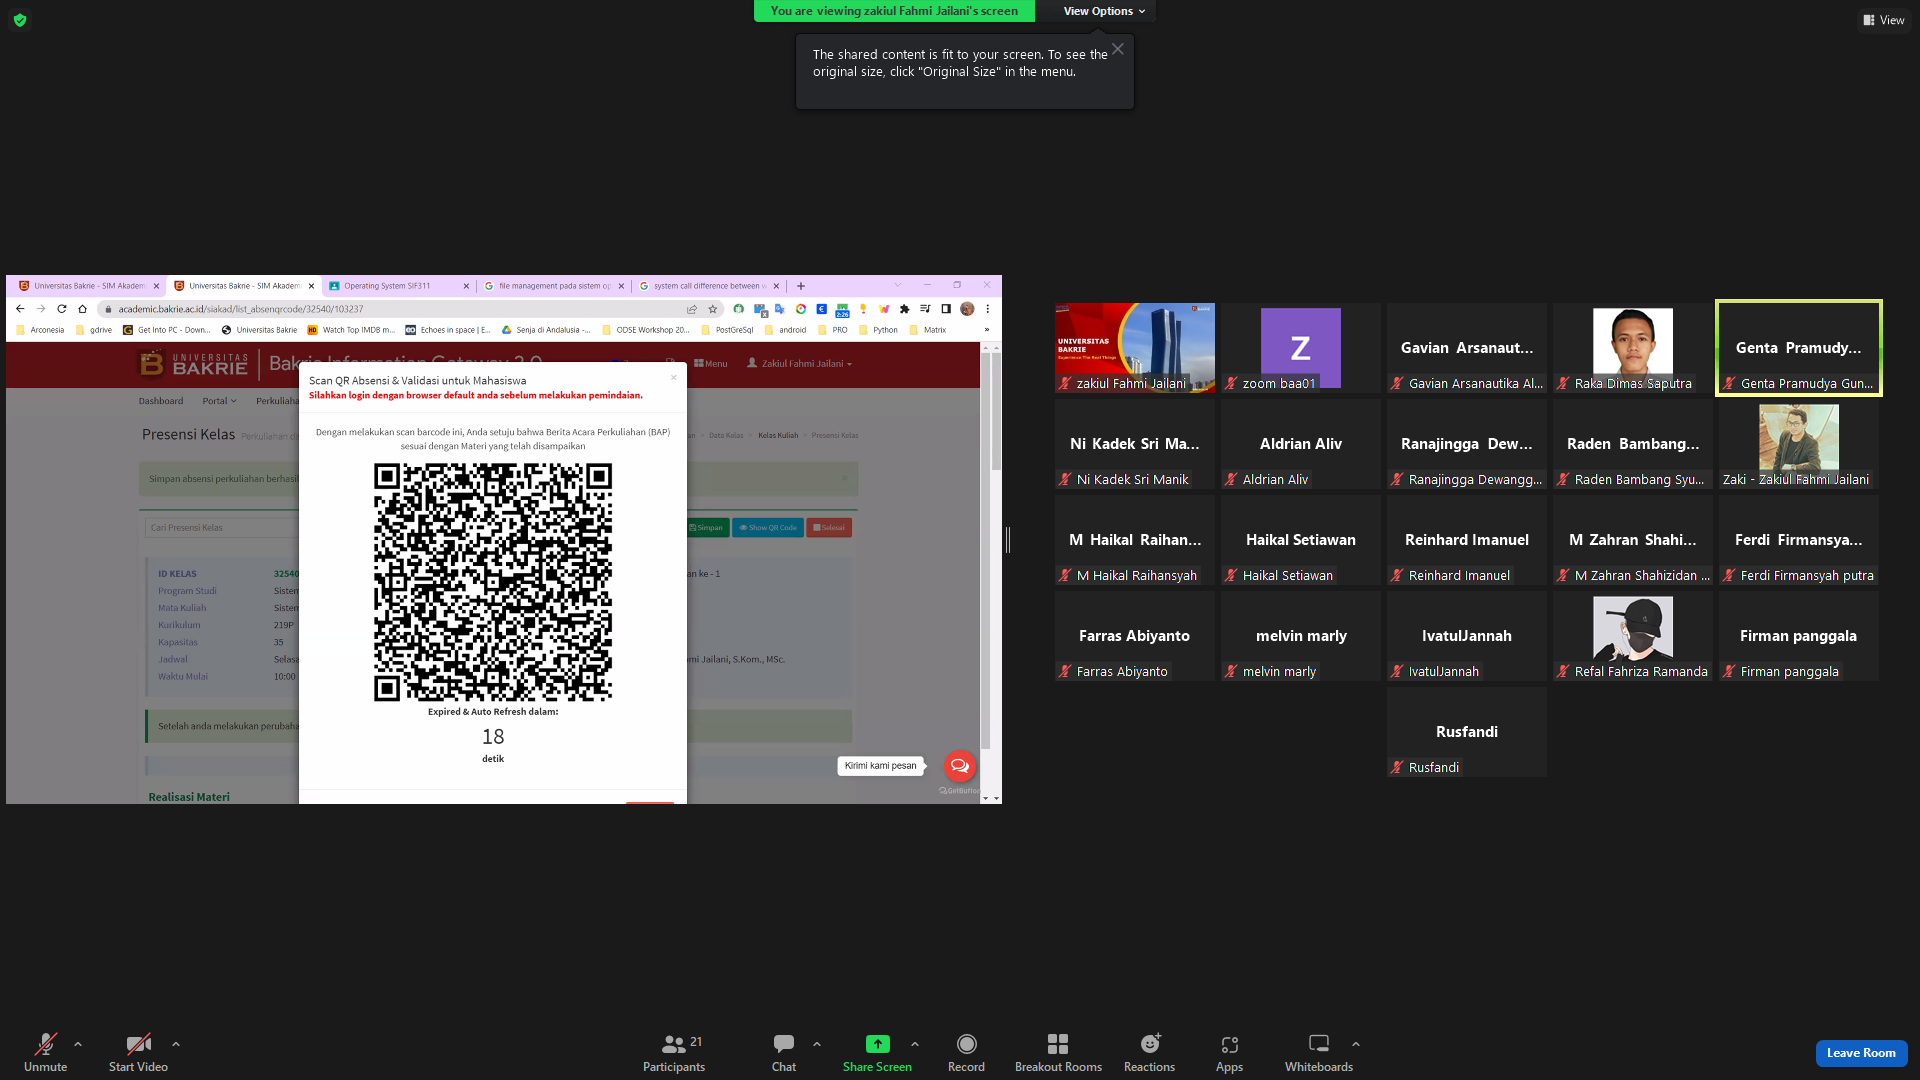Image resolution: width=1920 pixels, height=1080 pixels.
Task: Select Haikal Setiawan's participant tile
Action: pyautogui.click(x=1300, y=540)
